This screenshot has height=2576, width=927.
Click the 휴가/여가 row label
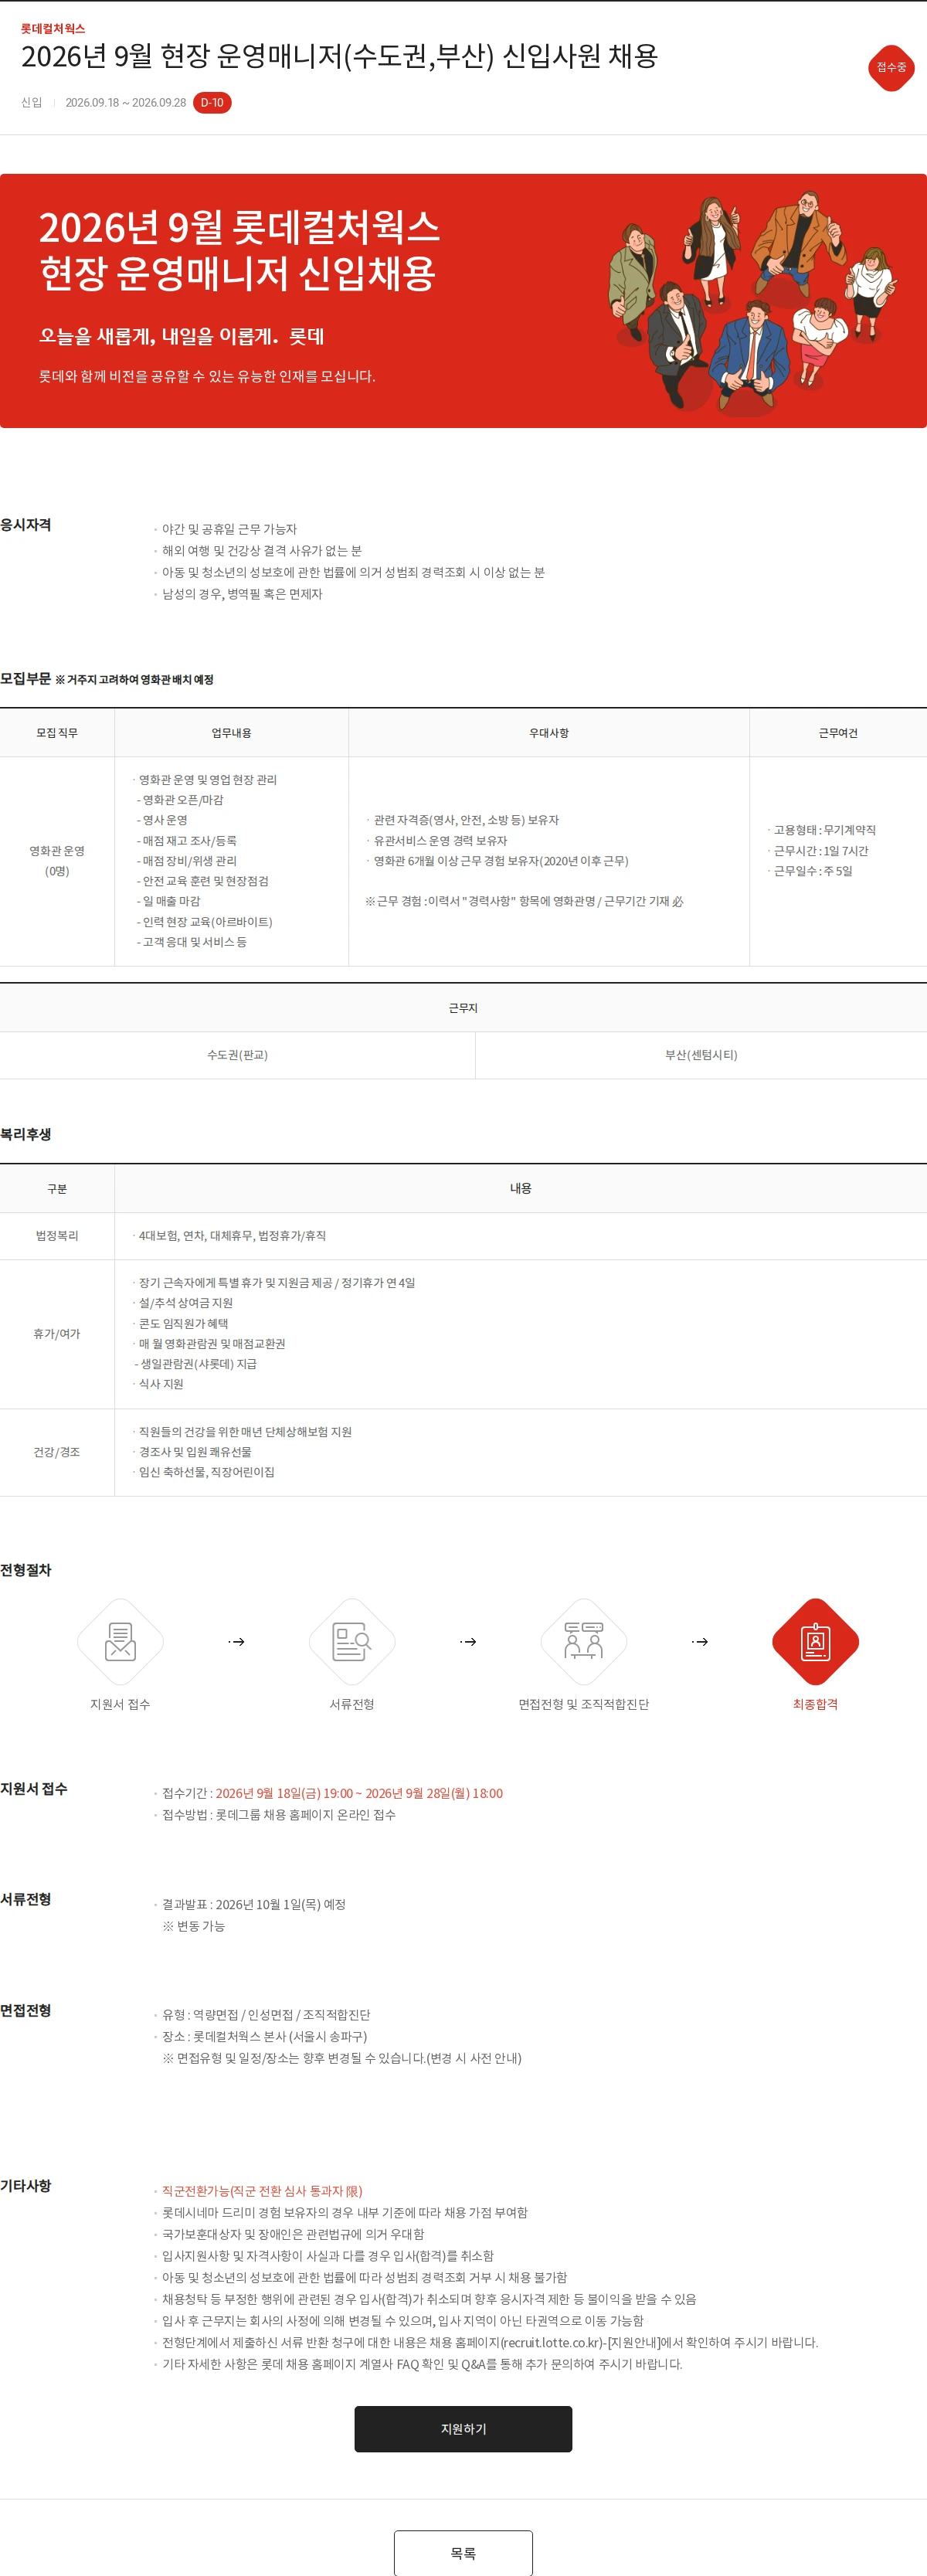click(x=57, y=1334)
